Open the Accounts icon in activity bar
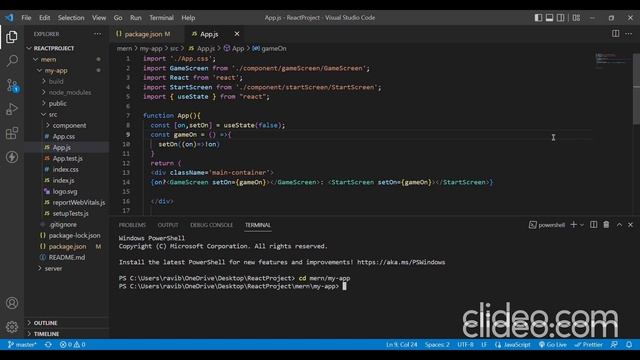Image resolution: width=640 pixels, height=360 pixels. pos(12,303)
